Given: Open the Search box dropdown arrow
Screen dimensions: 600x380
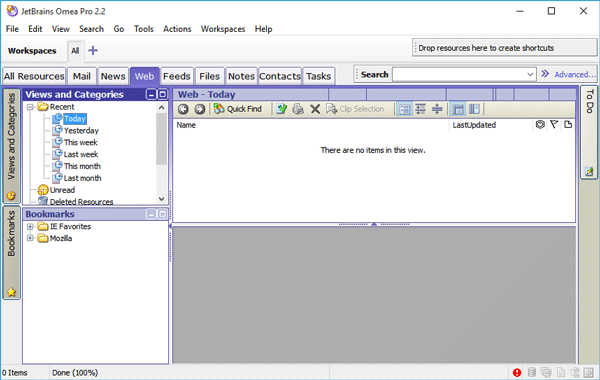Looking at the screenshot, I should pyautogui.click(x=530, y=74).
